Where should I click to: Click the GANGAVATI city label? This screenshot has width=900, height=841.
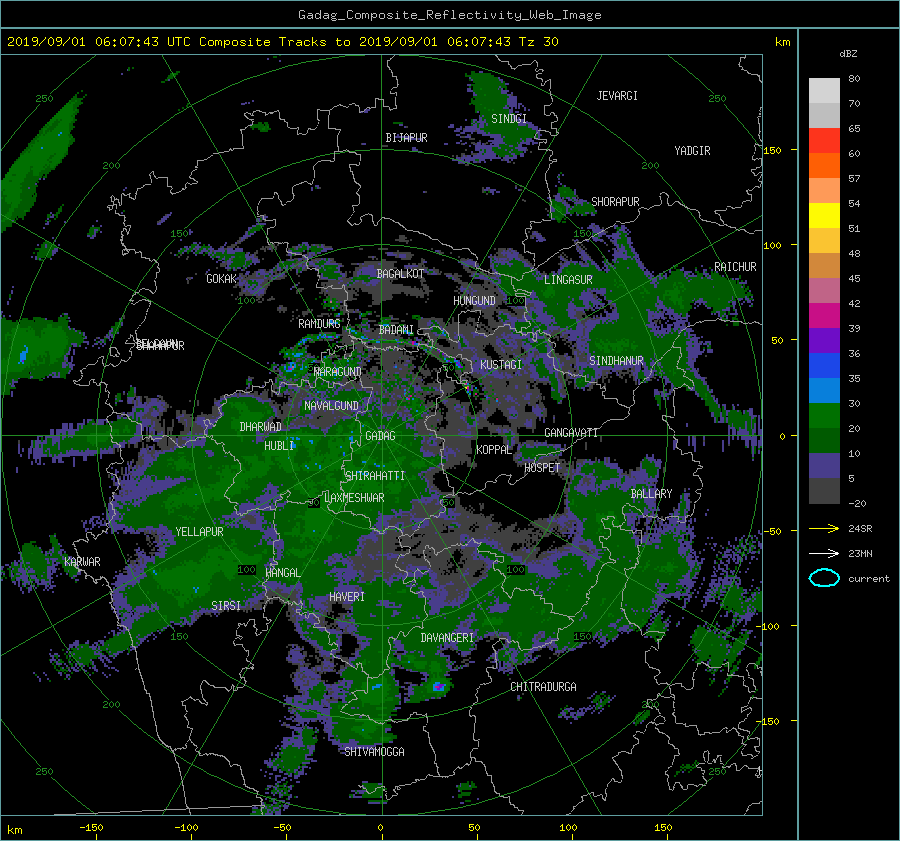pos(571,433)
